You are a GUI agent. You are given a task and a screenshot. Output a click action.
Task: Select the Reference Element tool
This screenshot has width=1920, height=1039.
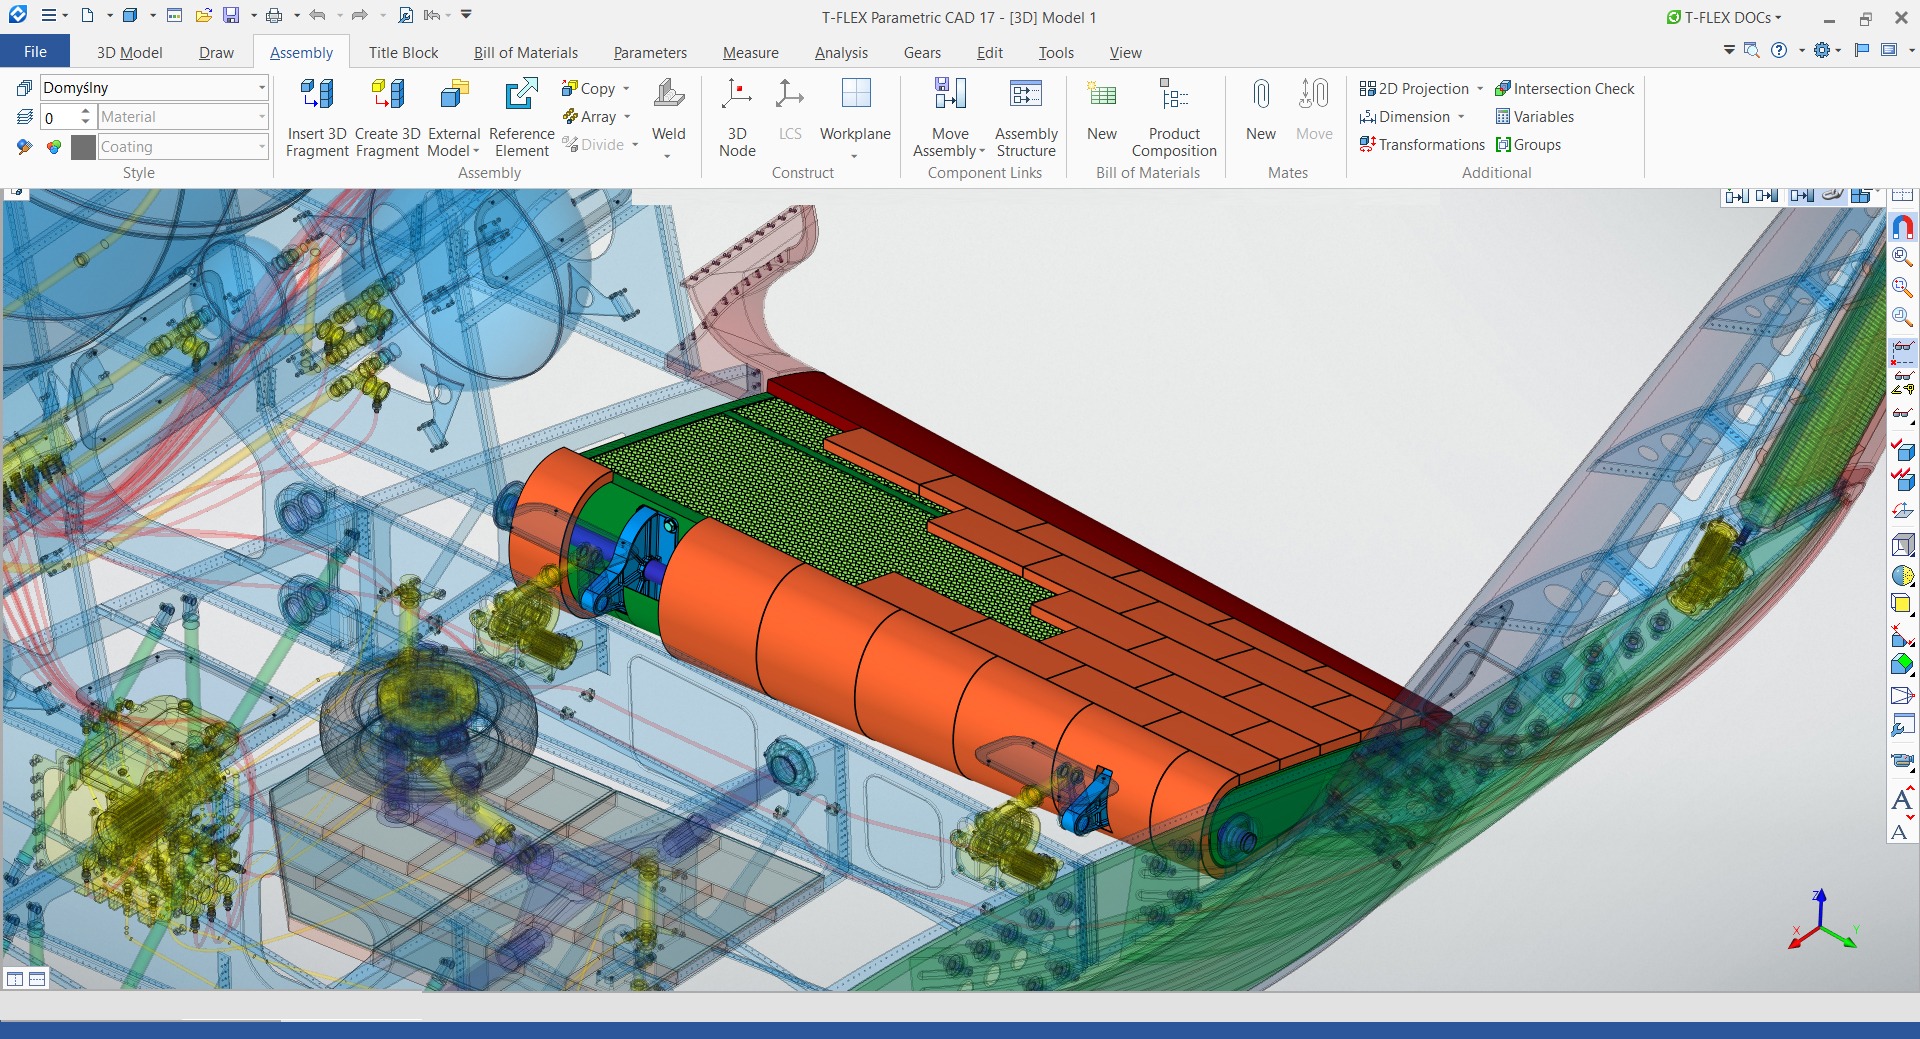521,118
